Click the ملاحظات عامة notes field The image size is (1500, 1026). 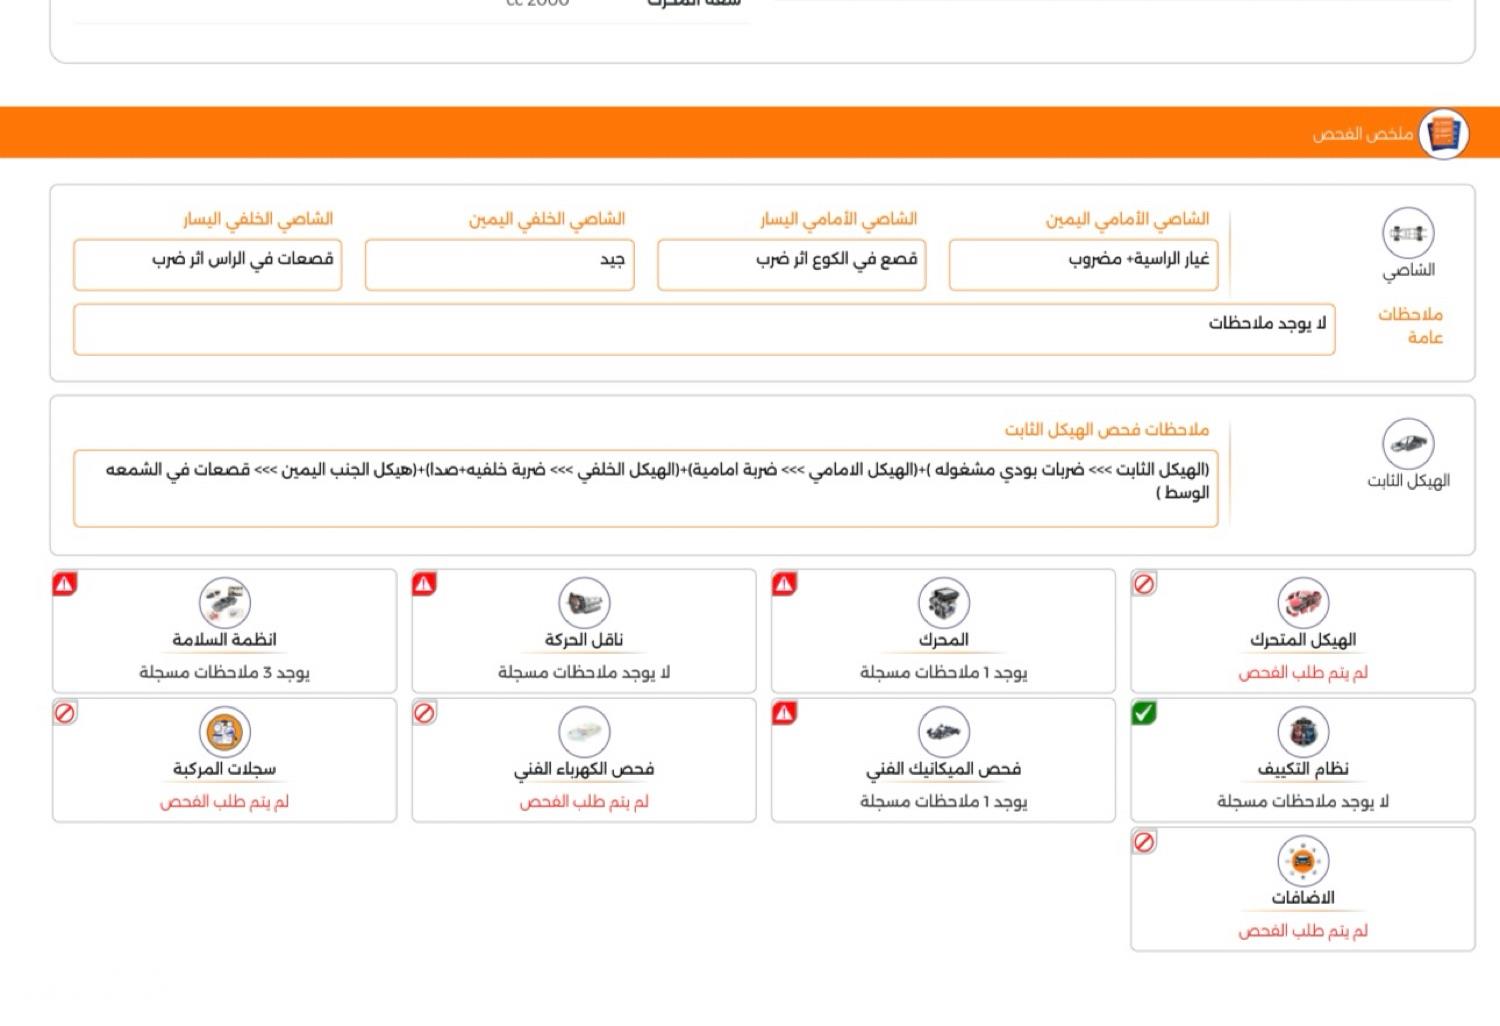pos(704,329)
